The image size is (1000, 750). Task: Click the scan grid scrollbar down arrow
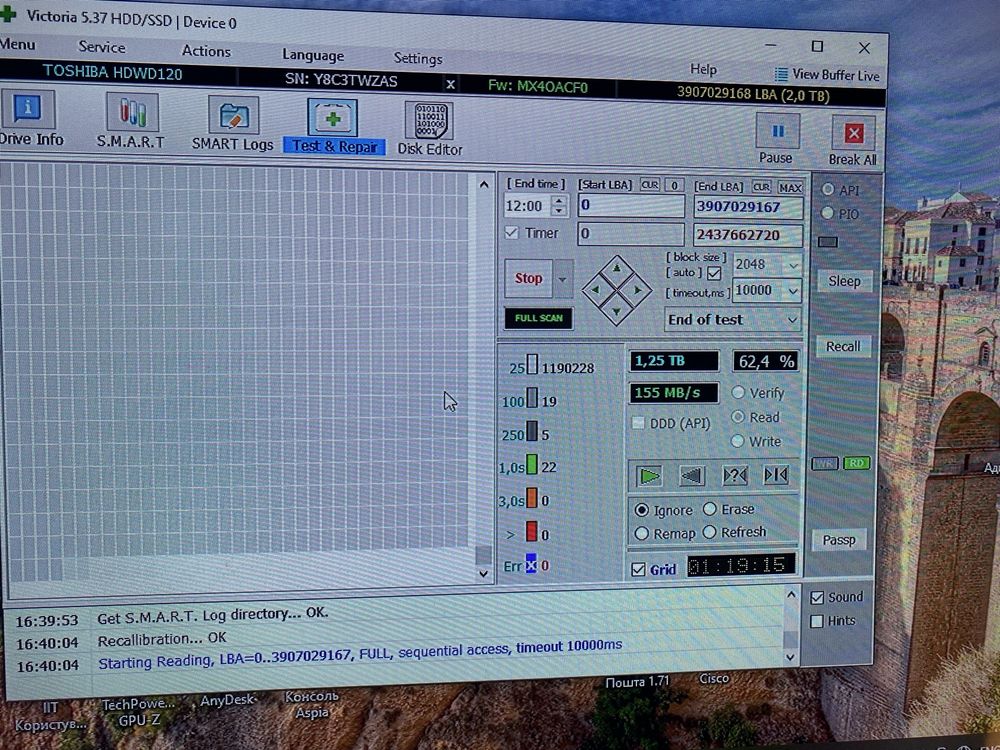(x=483, y=573)
